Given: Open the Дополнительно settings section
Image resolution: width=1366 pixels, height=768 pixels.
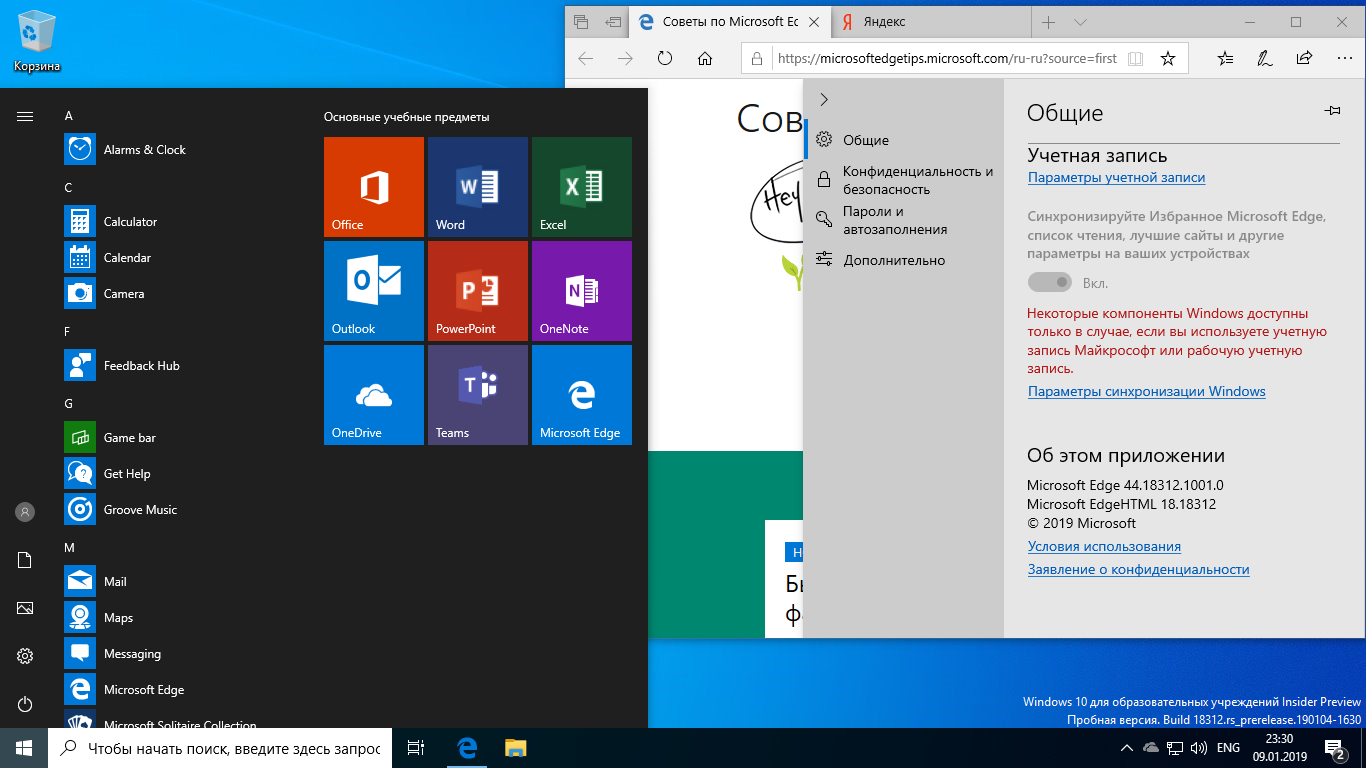Looking at the screenshot, I should point(893,260).
